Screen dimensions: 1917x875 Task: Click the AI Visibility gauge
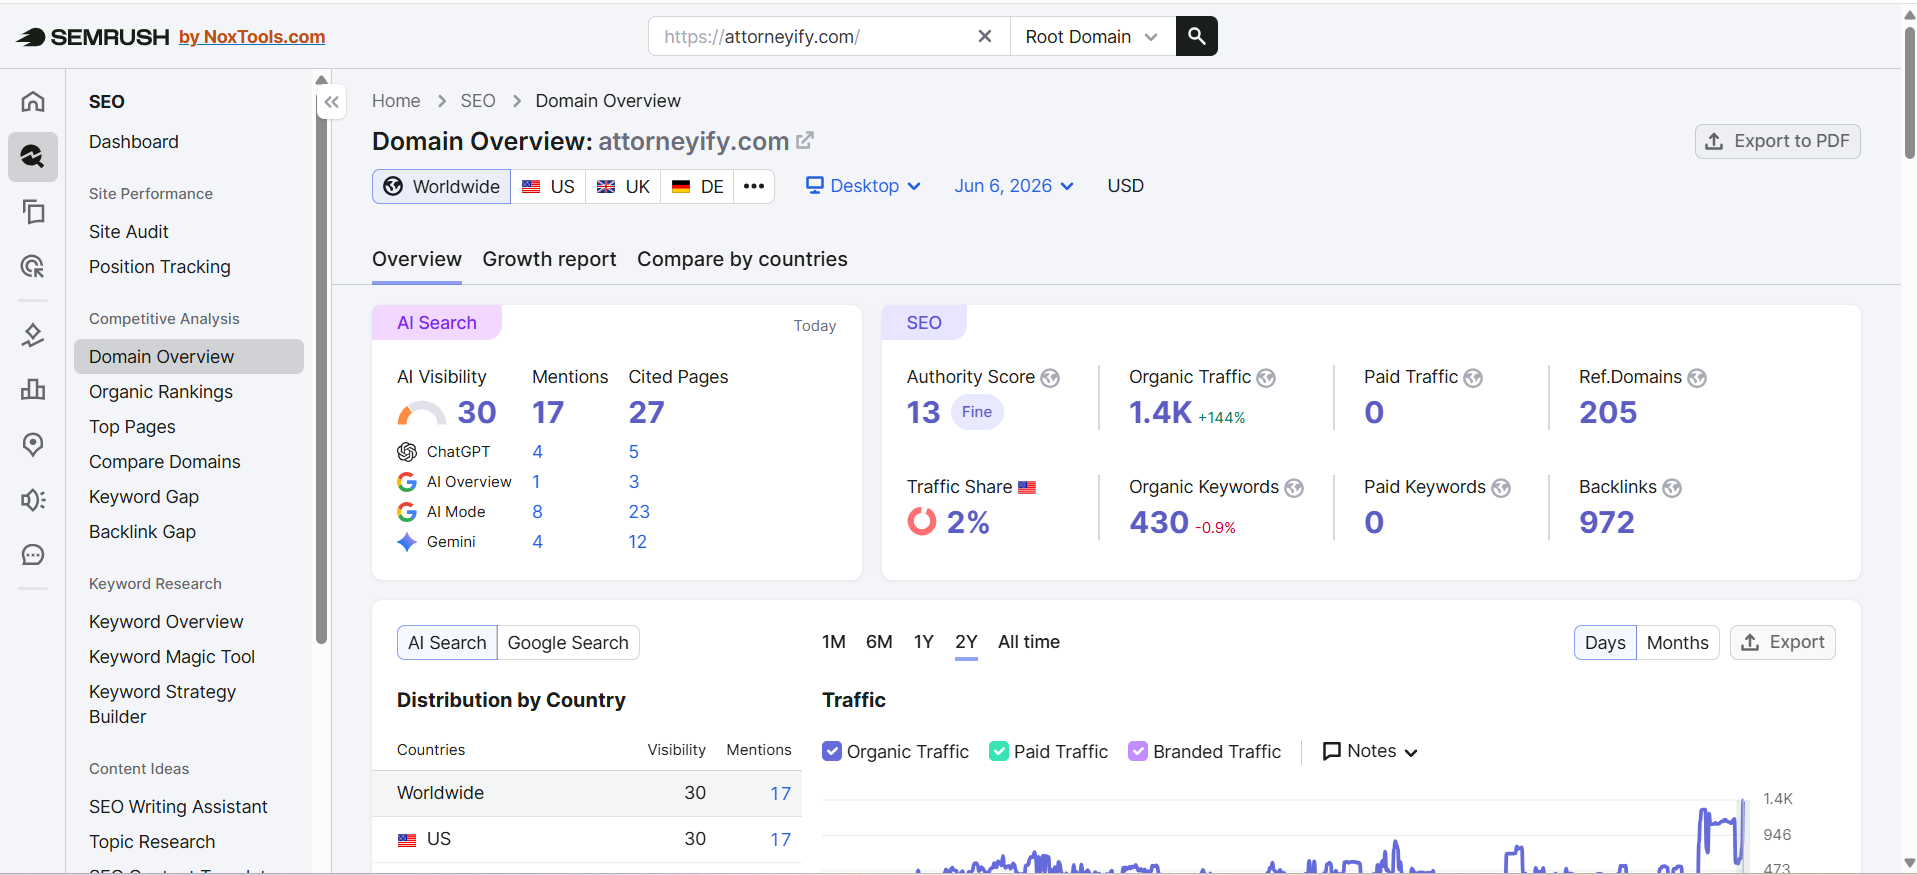421,413
